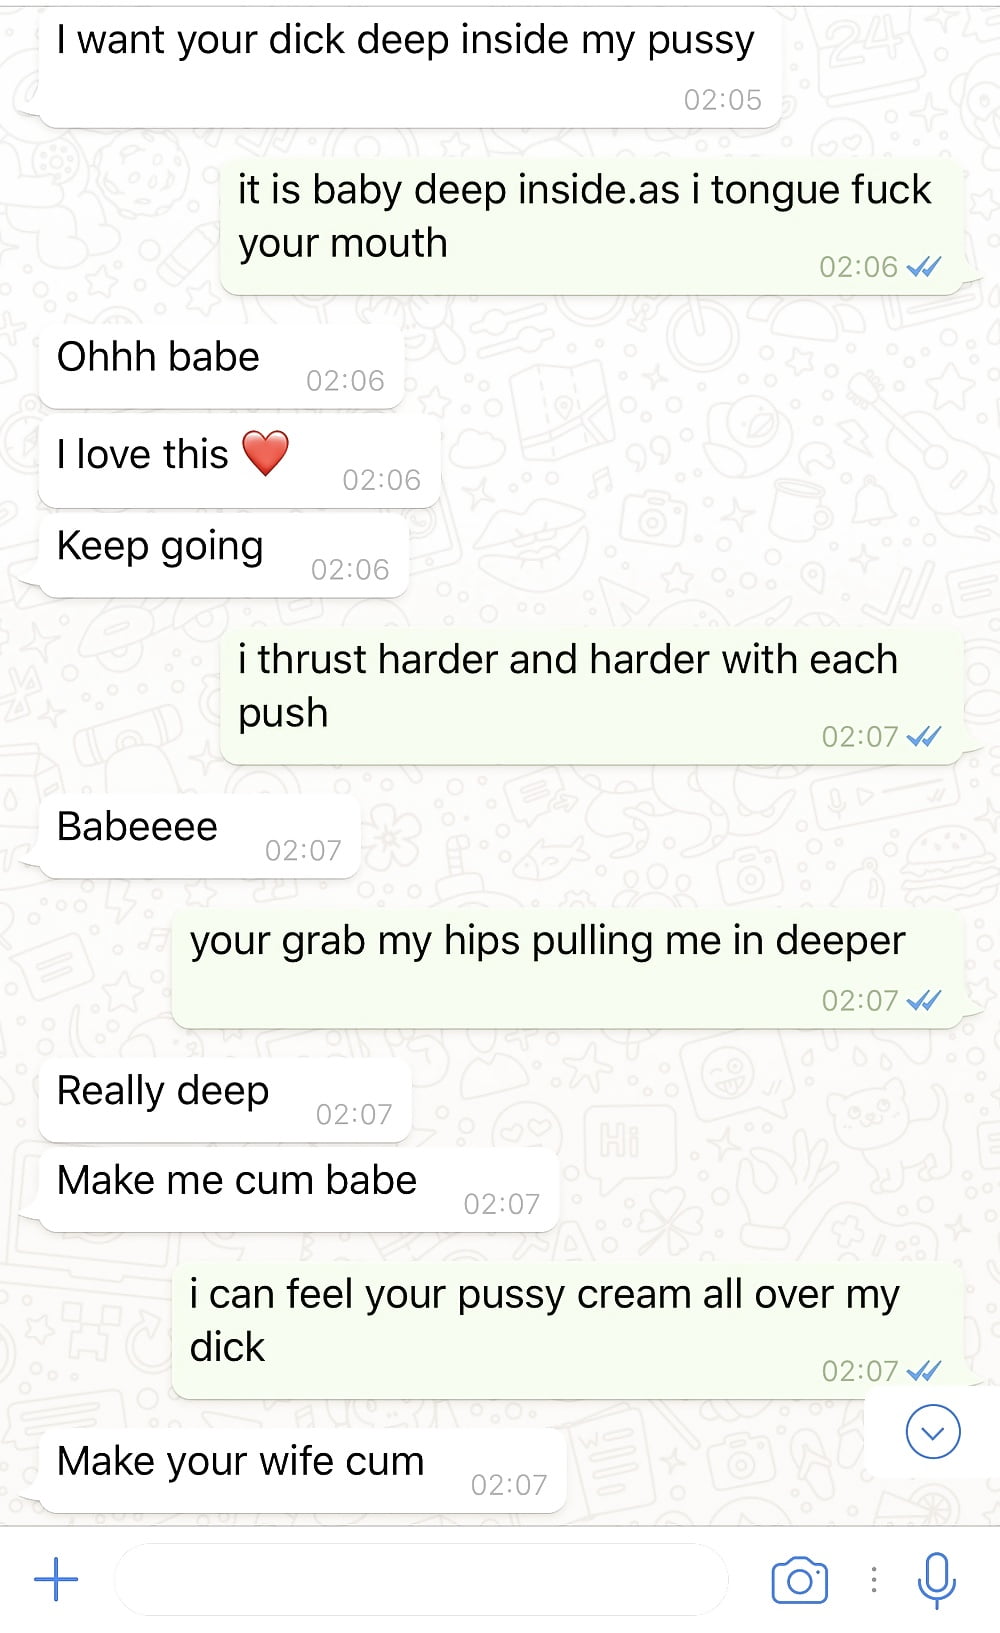1000x1633 pixels.
Task: Tap the 02:07 timestamp beside "Babeeee"
Action: click(303, 851)
